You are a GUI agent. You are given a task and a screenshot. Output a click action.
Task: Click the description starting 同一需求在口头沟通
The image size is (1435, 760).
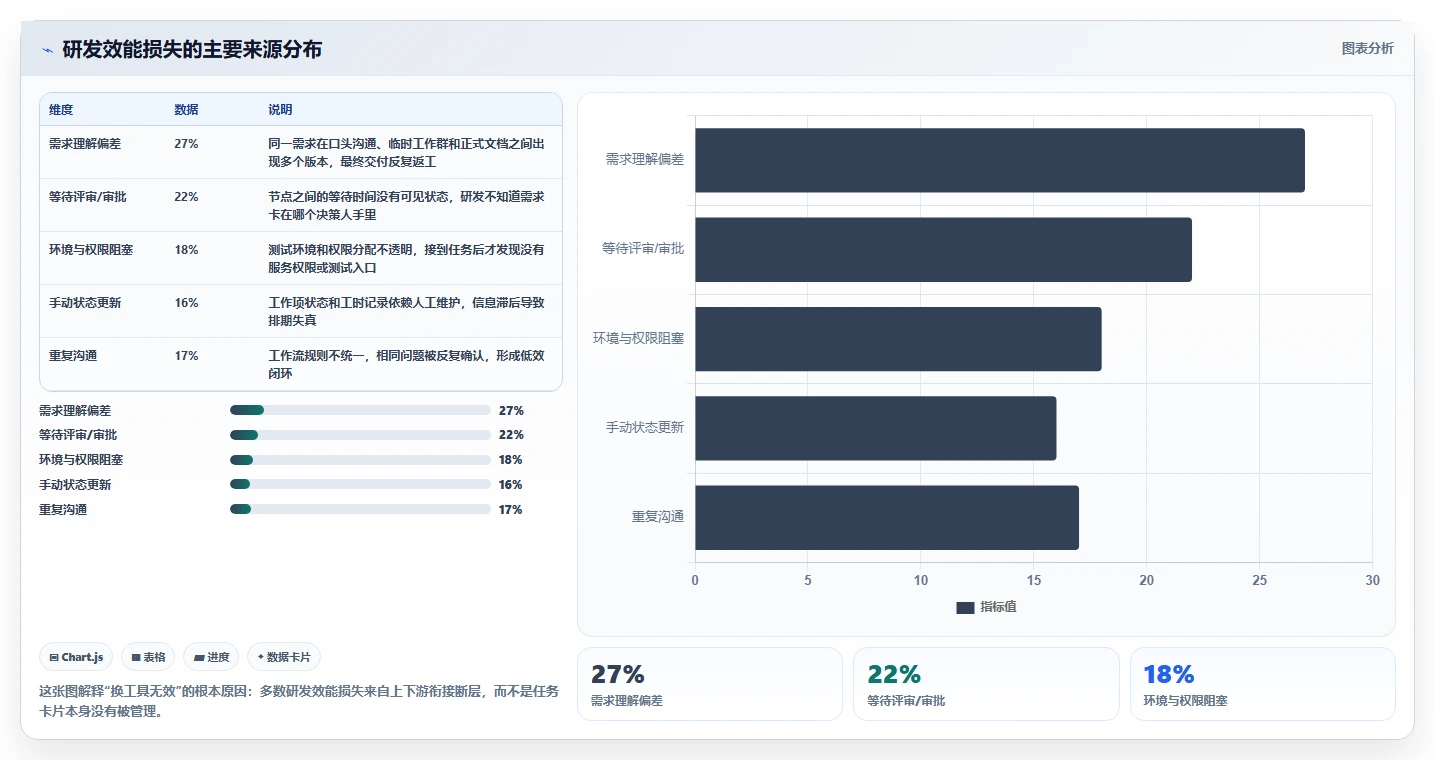point(407,153)
